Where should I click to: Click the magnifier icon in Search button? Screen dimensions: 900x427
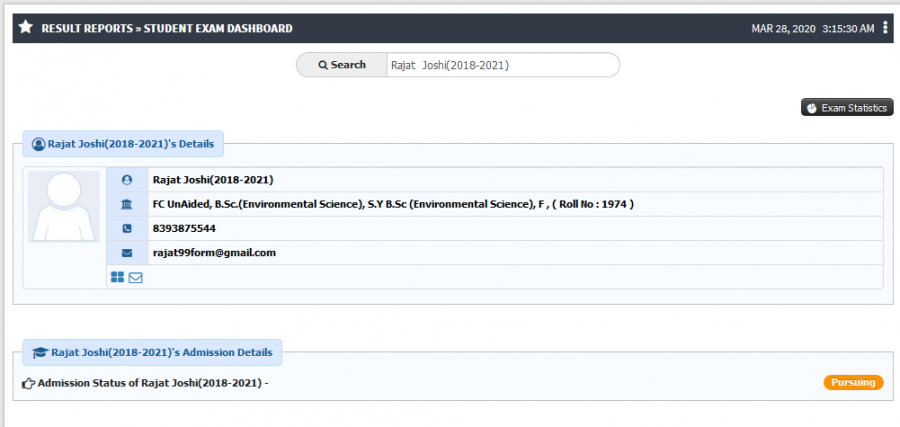click(x=323, y=65)
